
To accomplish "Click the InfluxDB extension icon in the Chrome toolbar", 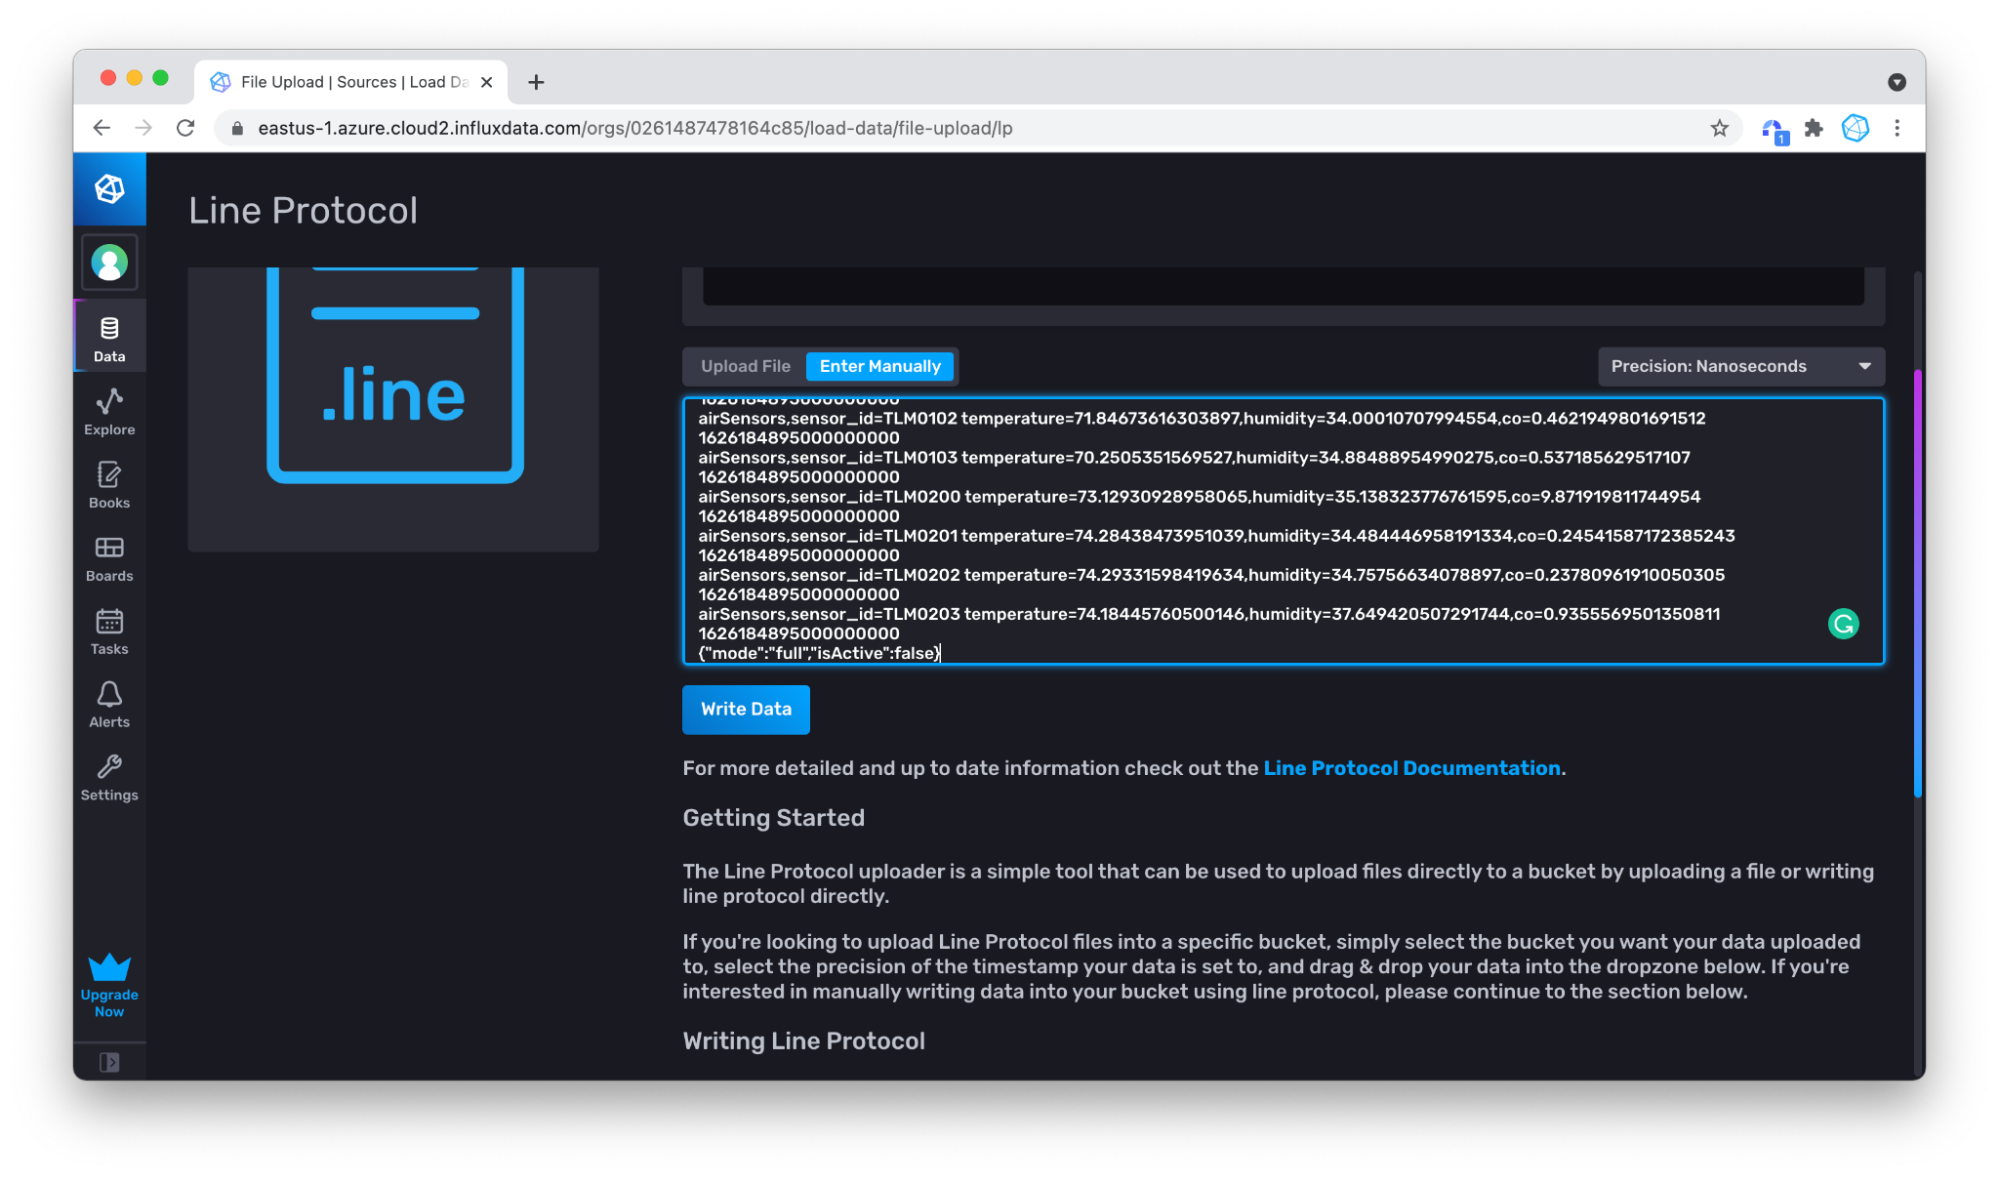I will point(1855,128).
